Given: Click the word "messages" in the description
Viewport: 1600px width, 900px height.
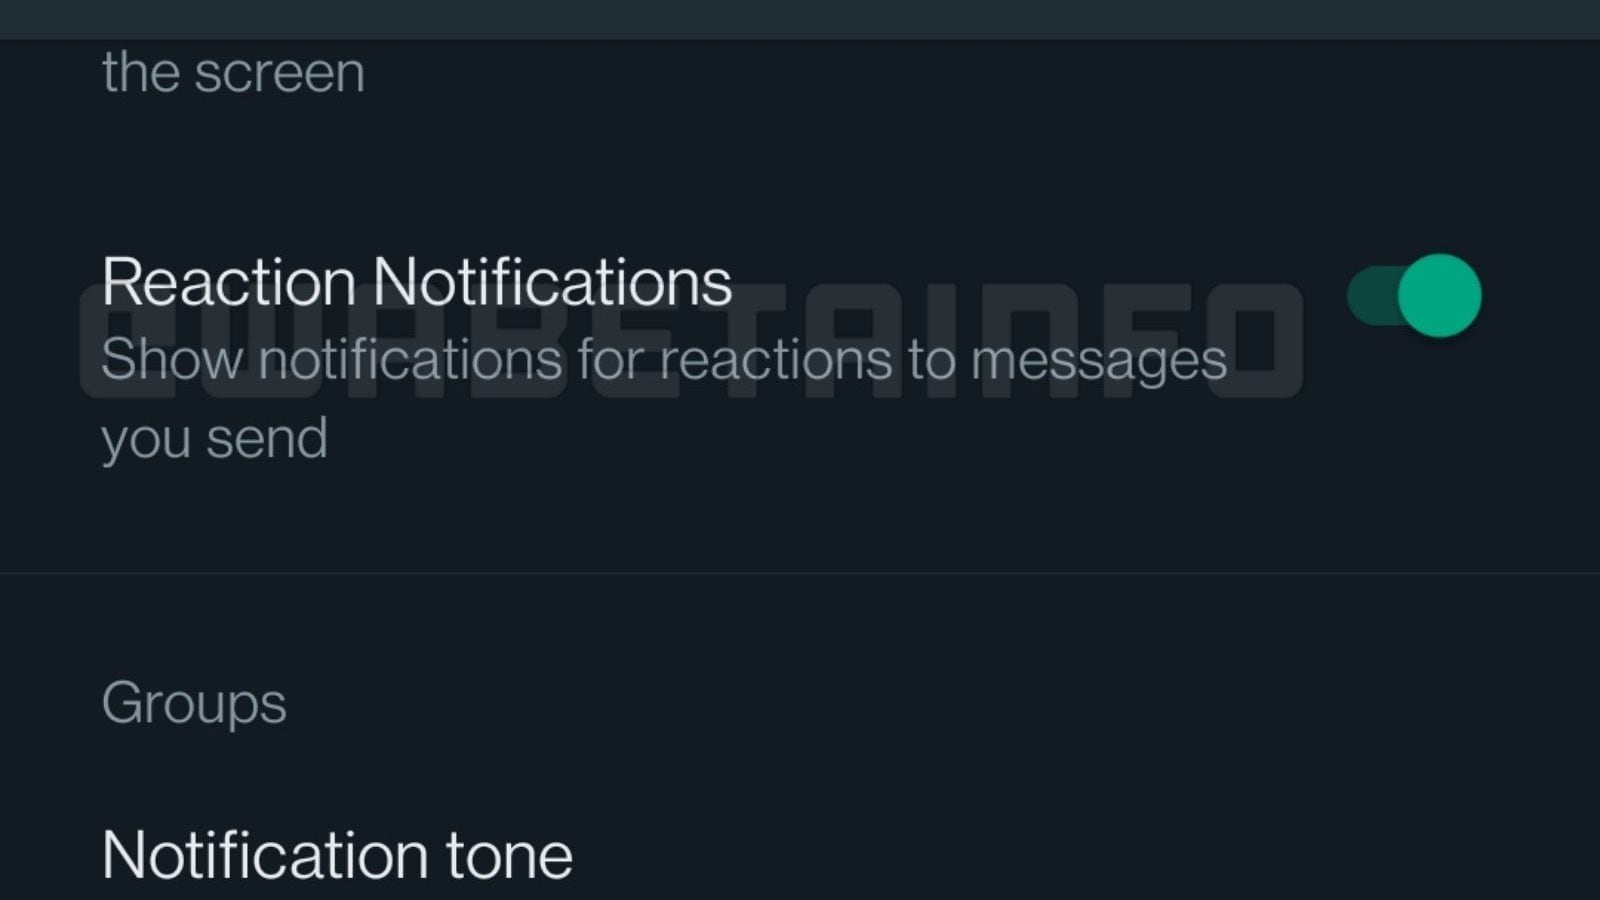Looking at the screenshot, I should (1099, 362).
